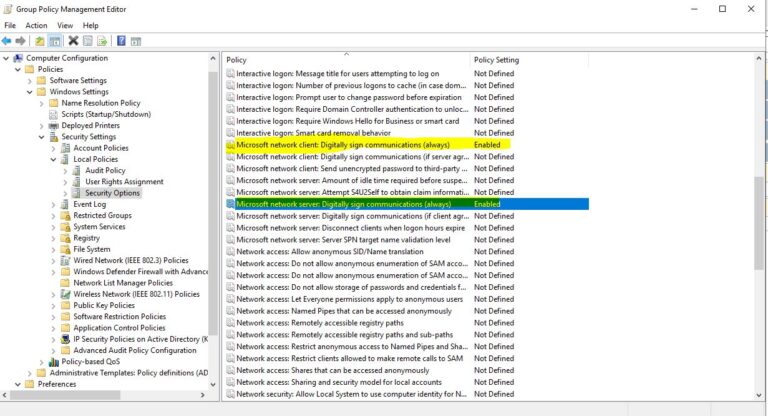Collapse the Local Policies node

click(53, 159)
